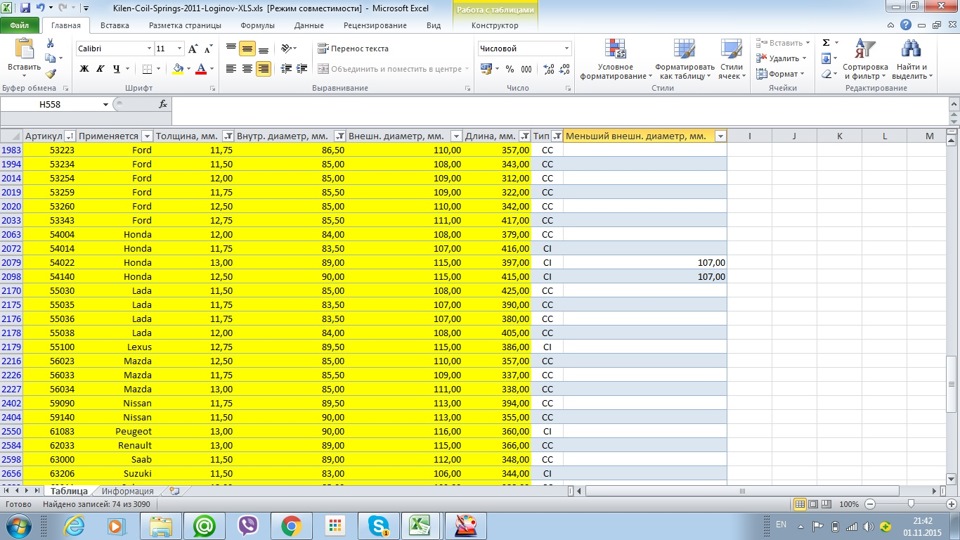Click the AutoSum sigma icon

click(826, 43)
